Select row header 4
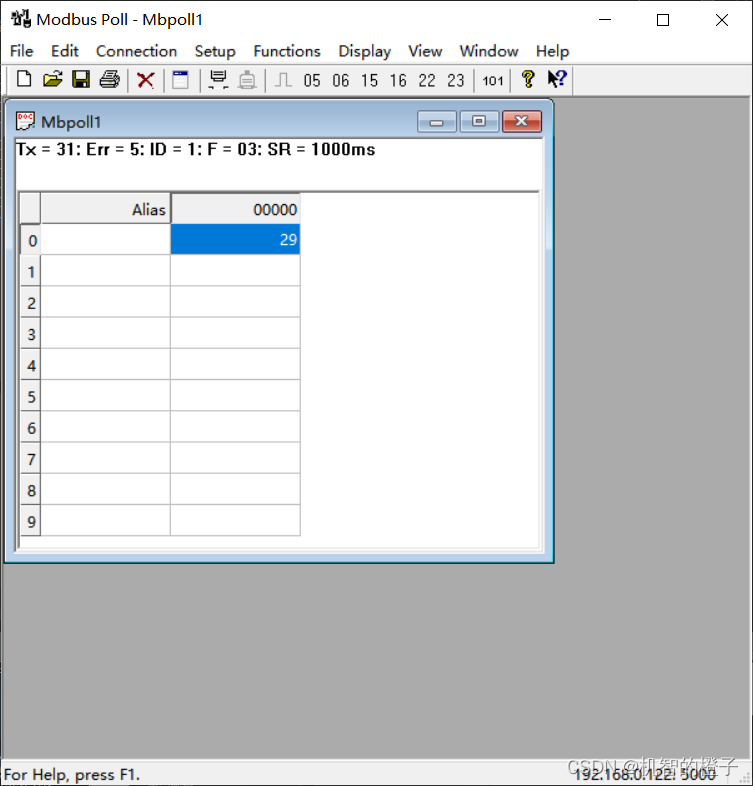This screenshot has height=786, width=753. pos(31,365)
